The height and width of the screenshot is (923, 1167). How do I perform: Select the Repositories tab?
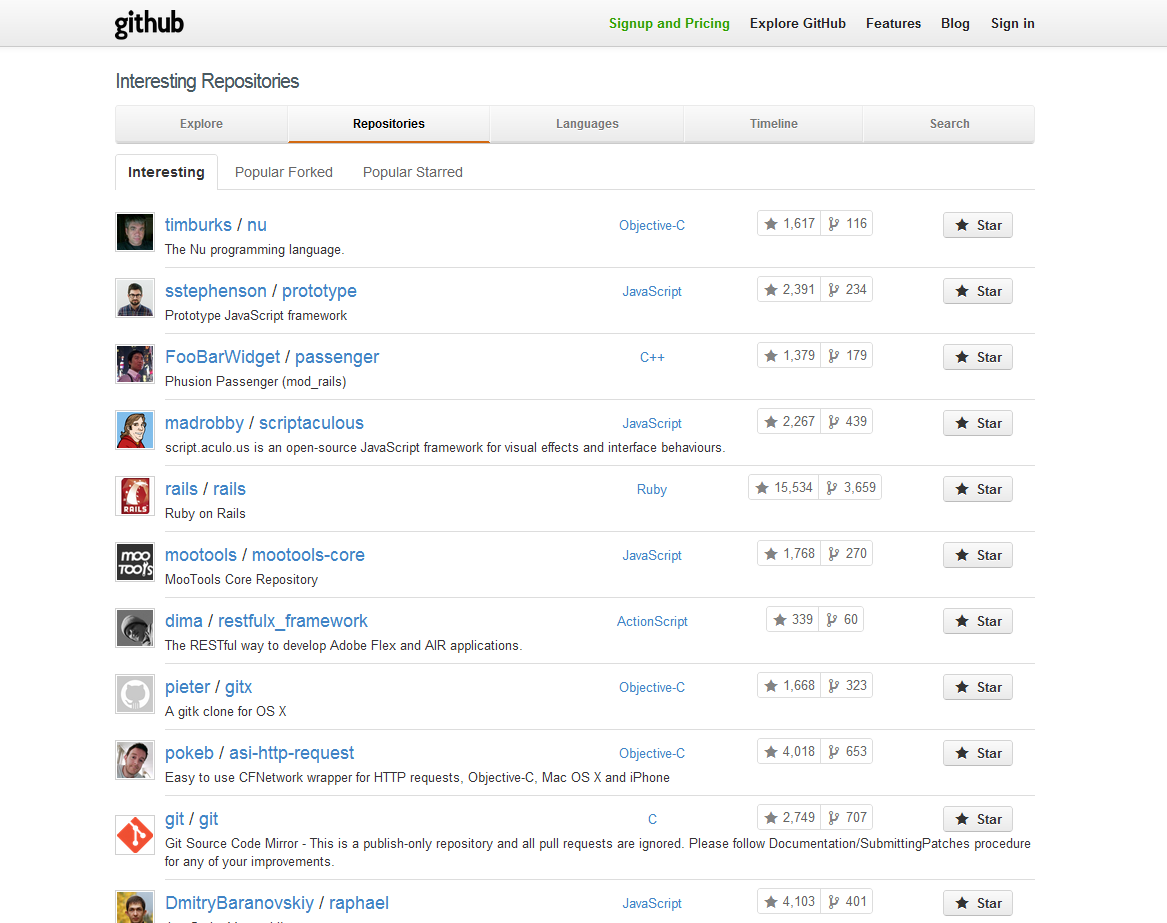pos(389,124)
